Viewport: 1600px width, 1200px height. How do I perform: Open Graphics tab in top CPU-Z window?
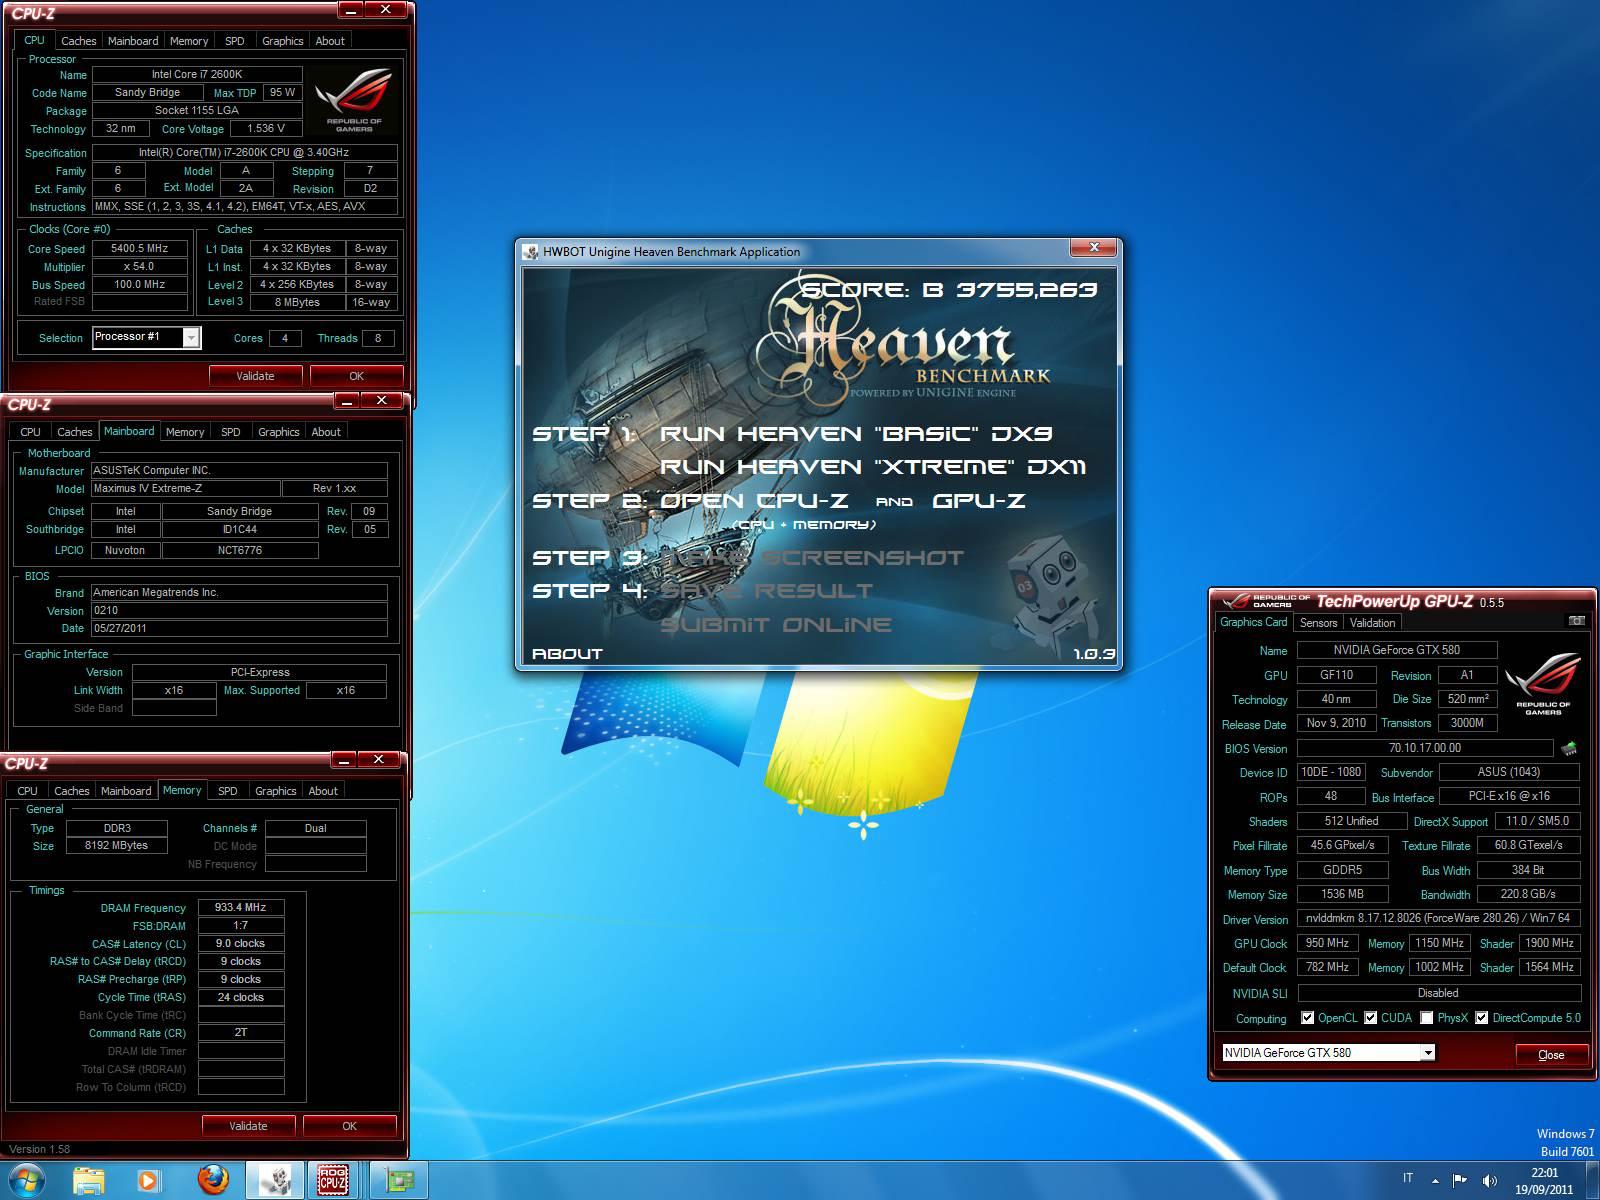[282, 41]
